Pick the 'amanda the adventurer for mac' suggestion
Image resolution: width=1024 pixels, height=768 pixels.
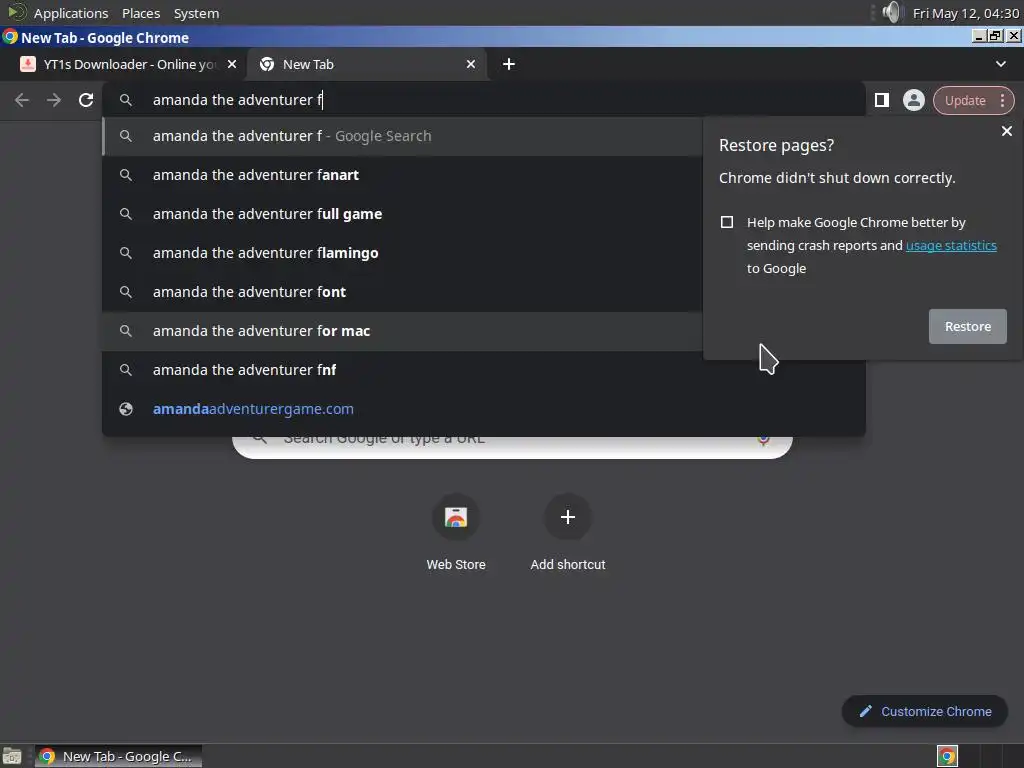click(x=402, y=331)
